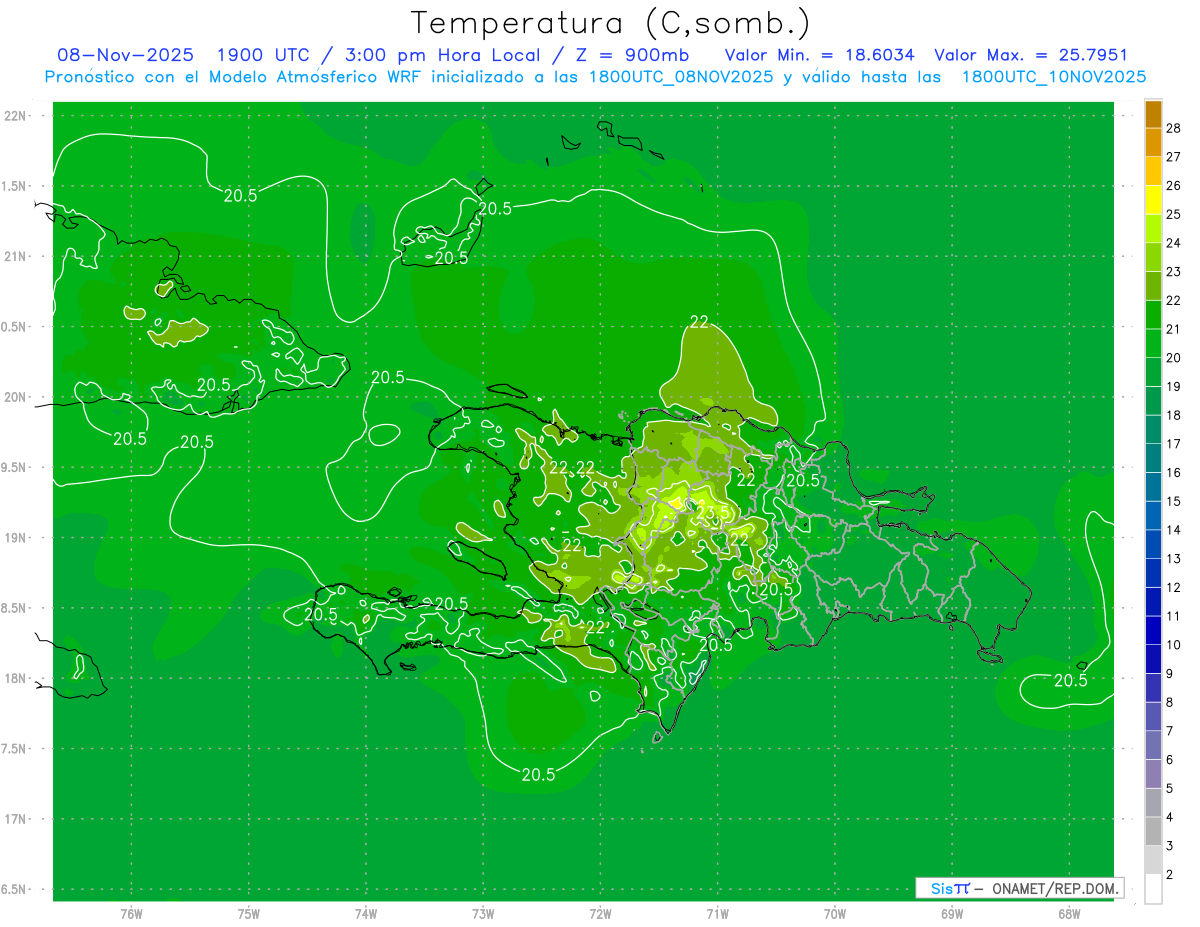Click the legend swatch between 6 and 7
This screenshot has height=927, width=1200.
point(1153,745)
